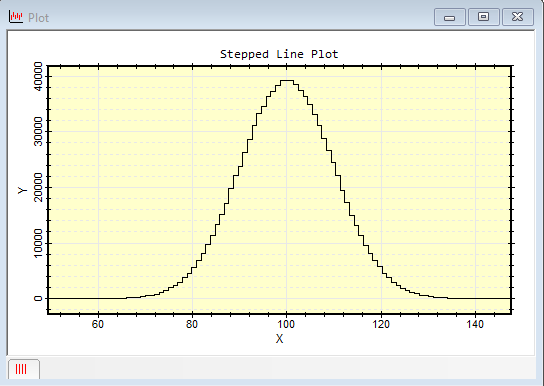Click the 60 tick label on X axis

pos(98,324)
